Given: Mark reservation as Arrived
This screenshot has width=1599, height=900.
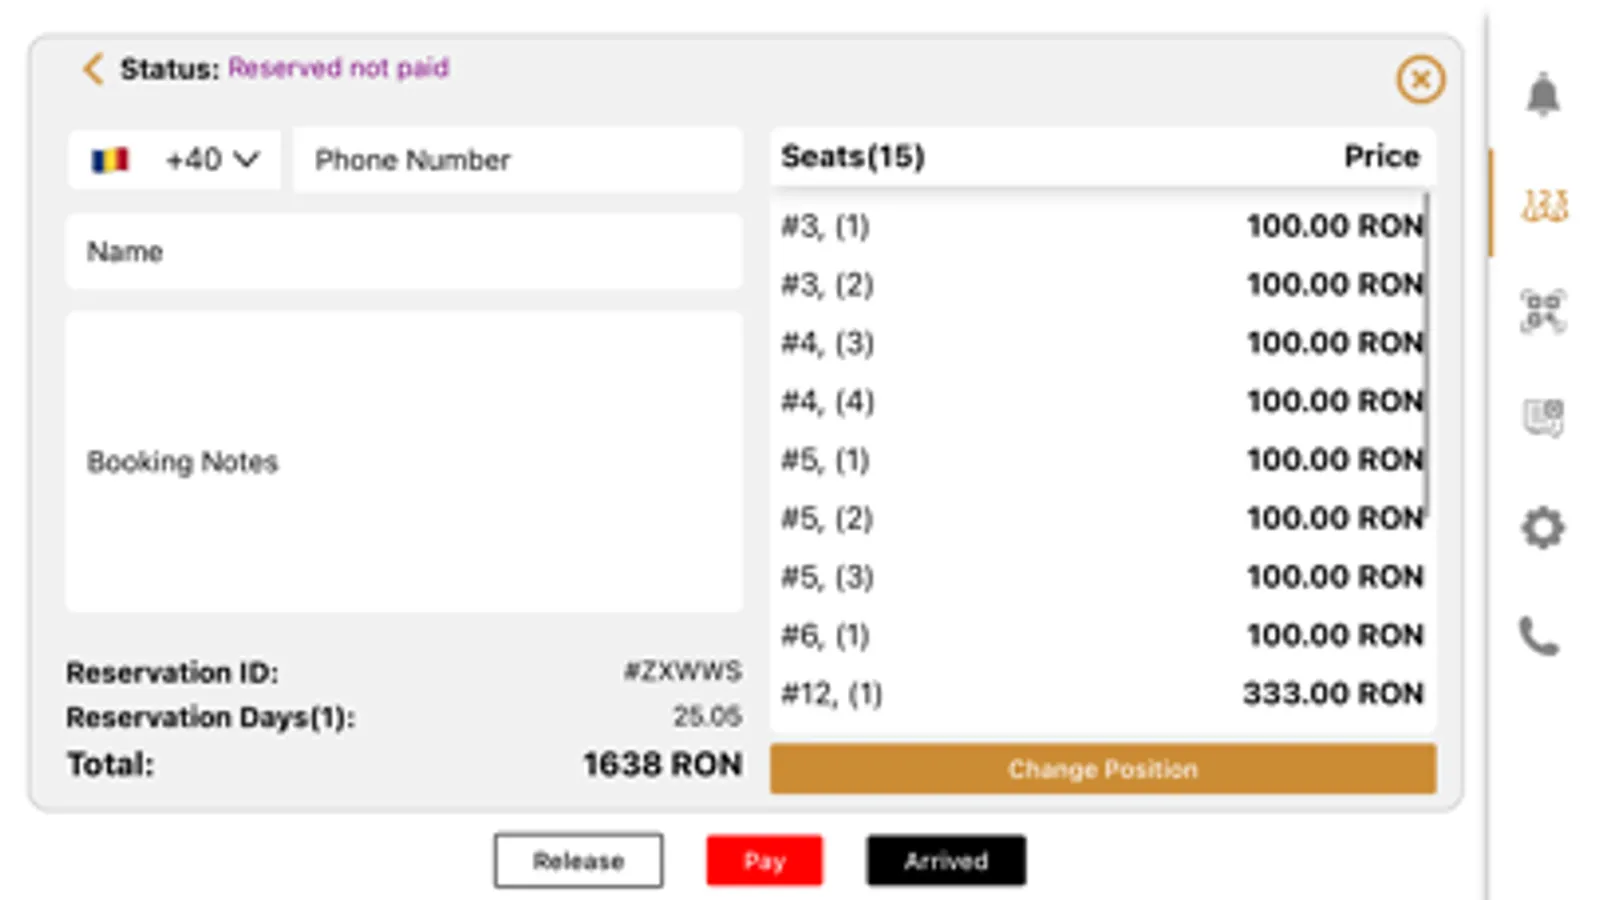Looking at the screenshot, I should [946, 861].
